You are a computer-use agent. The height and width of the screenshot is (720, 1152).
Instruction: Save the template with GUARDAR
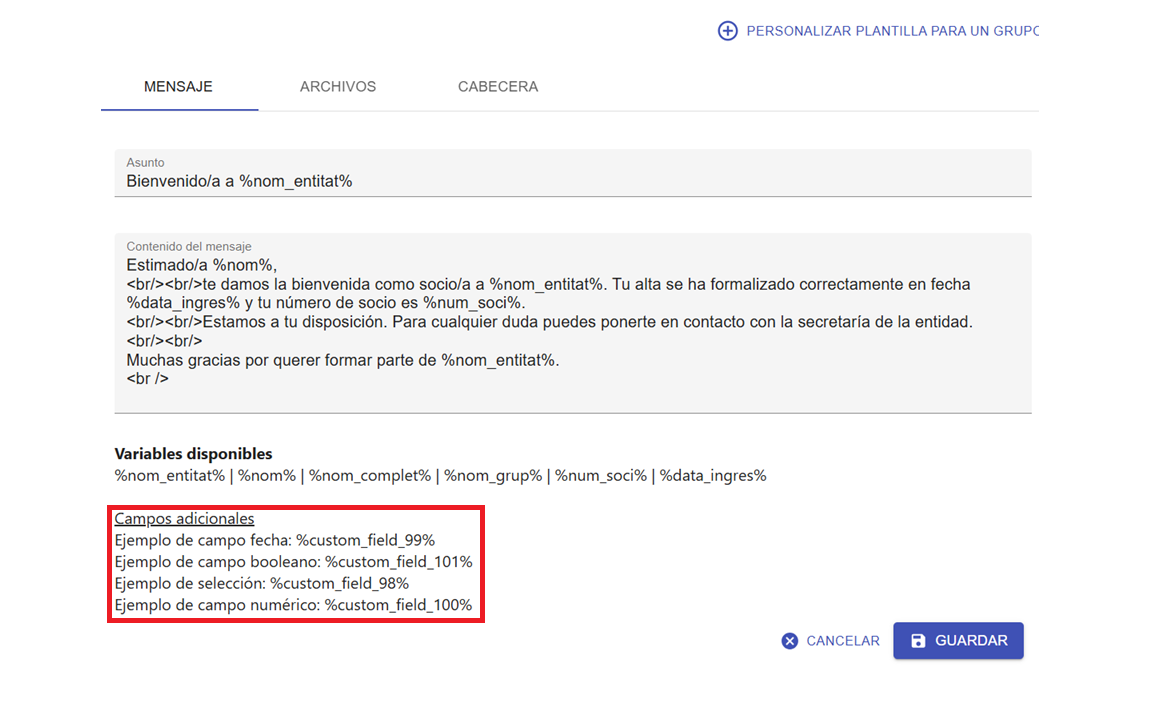(958, 641)
